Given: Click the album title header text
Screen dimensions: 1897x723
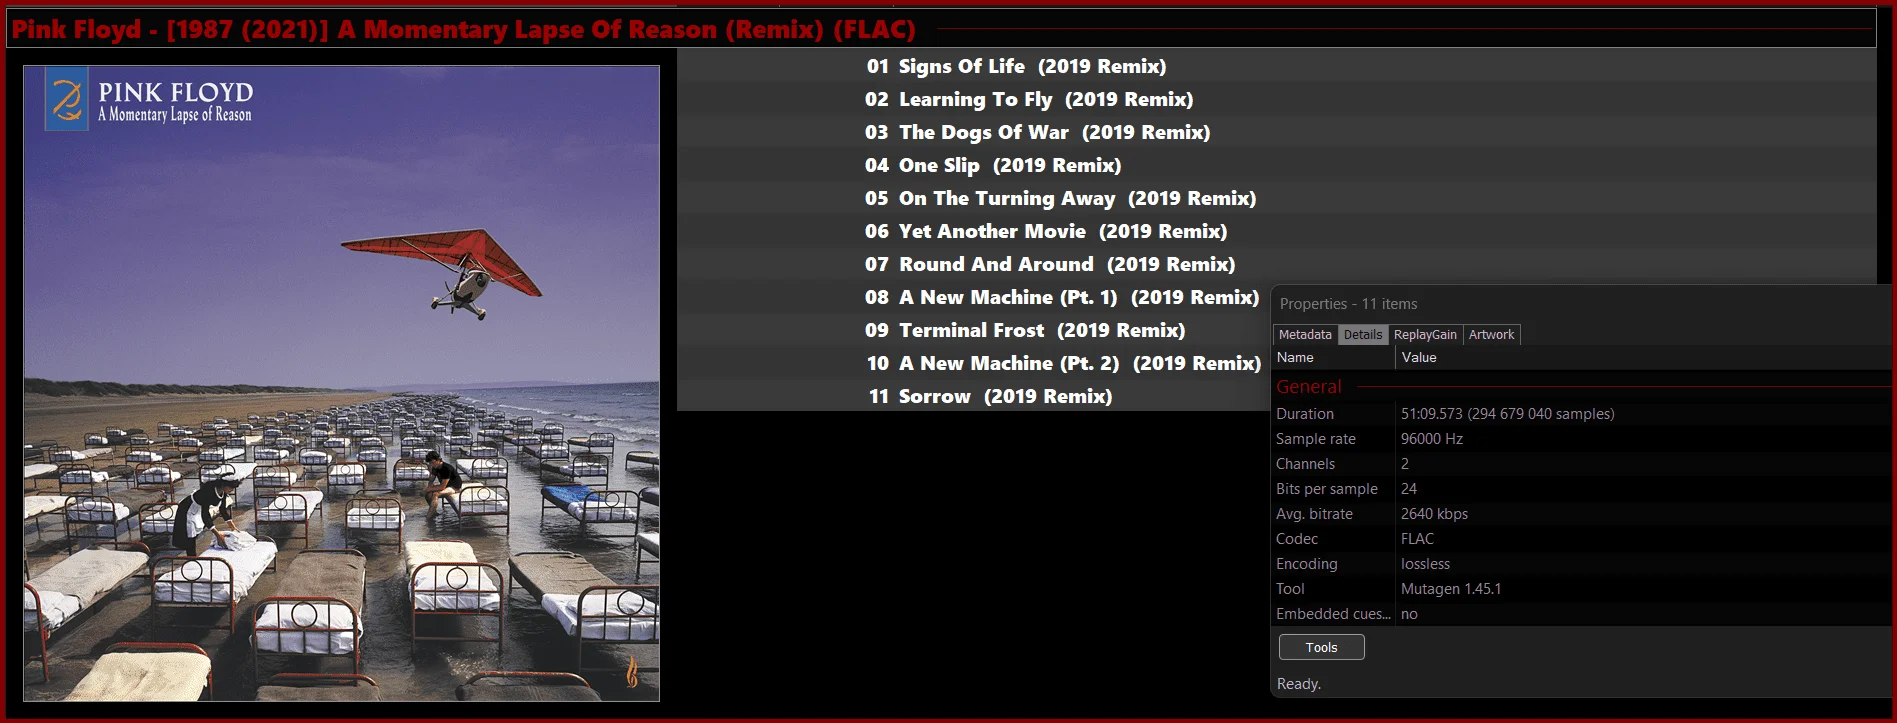Looking at the screenshot, I should 463,29.
